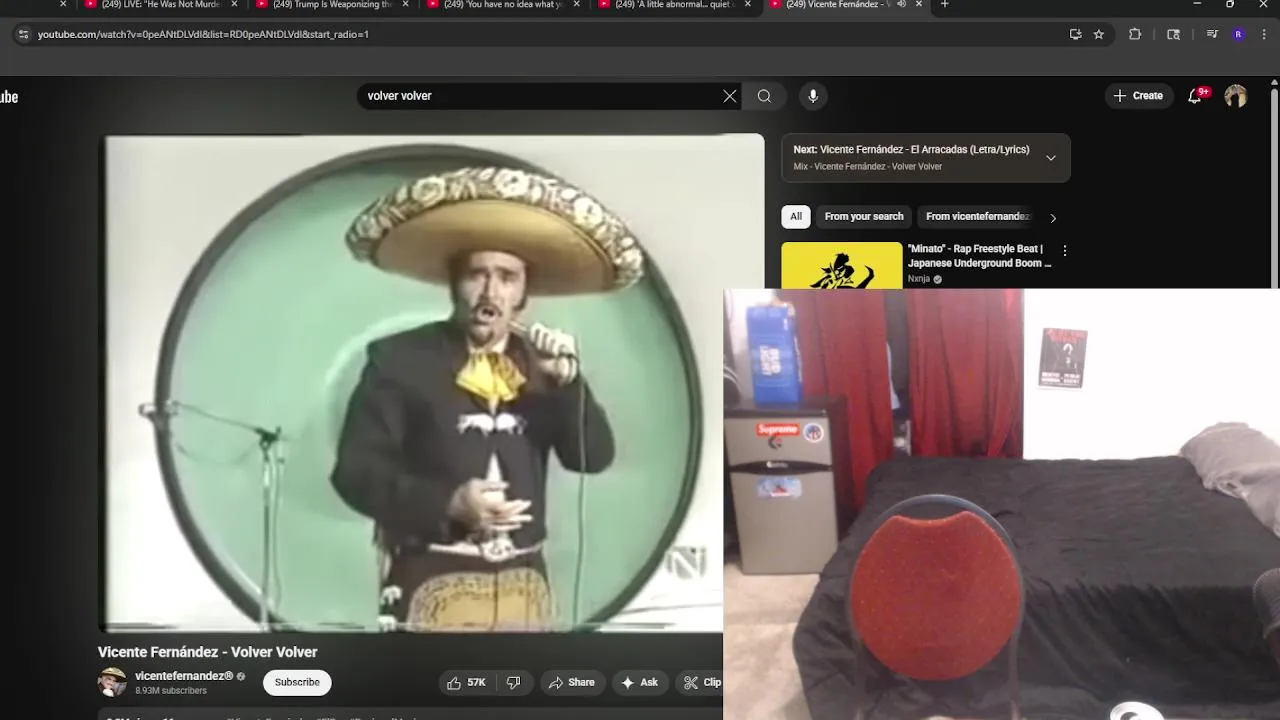
Task: Open the browser extensions puzzle icon
Action: tap(1135, 34)
